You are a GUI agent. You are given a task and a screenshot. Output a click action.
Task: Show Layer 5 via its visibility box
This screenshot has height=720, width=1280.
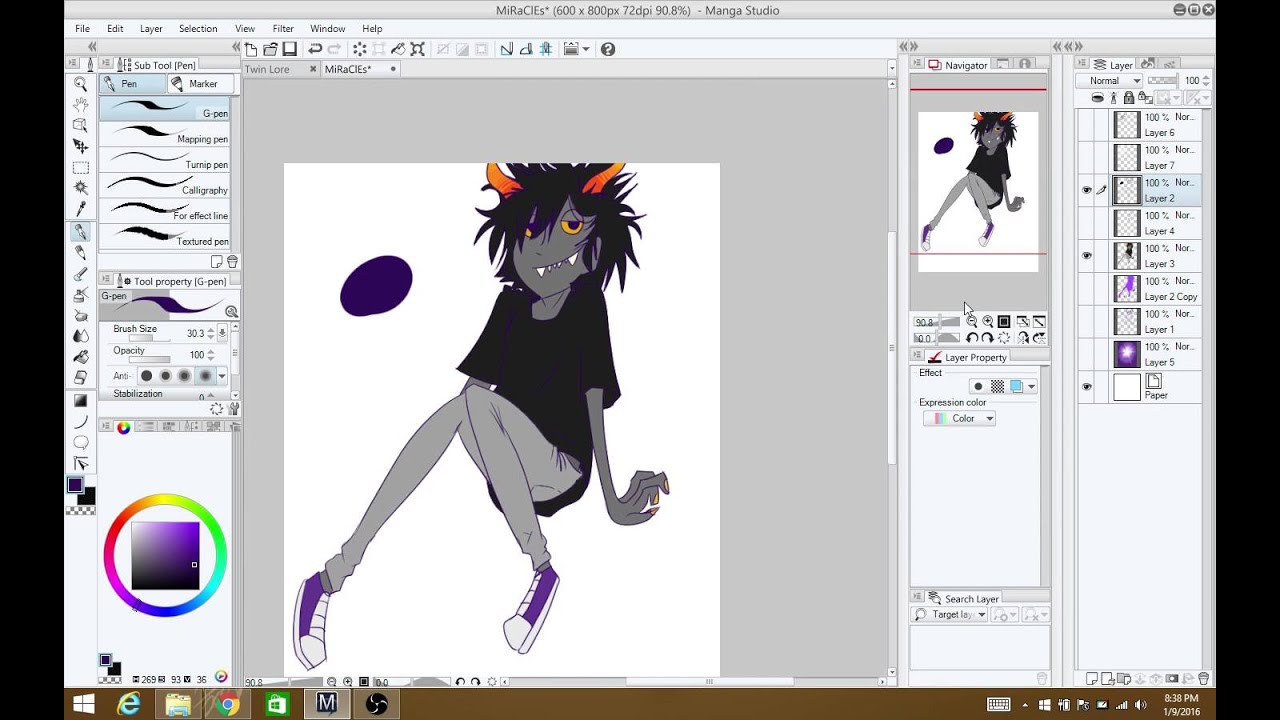tap(1087, 354)
